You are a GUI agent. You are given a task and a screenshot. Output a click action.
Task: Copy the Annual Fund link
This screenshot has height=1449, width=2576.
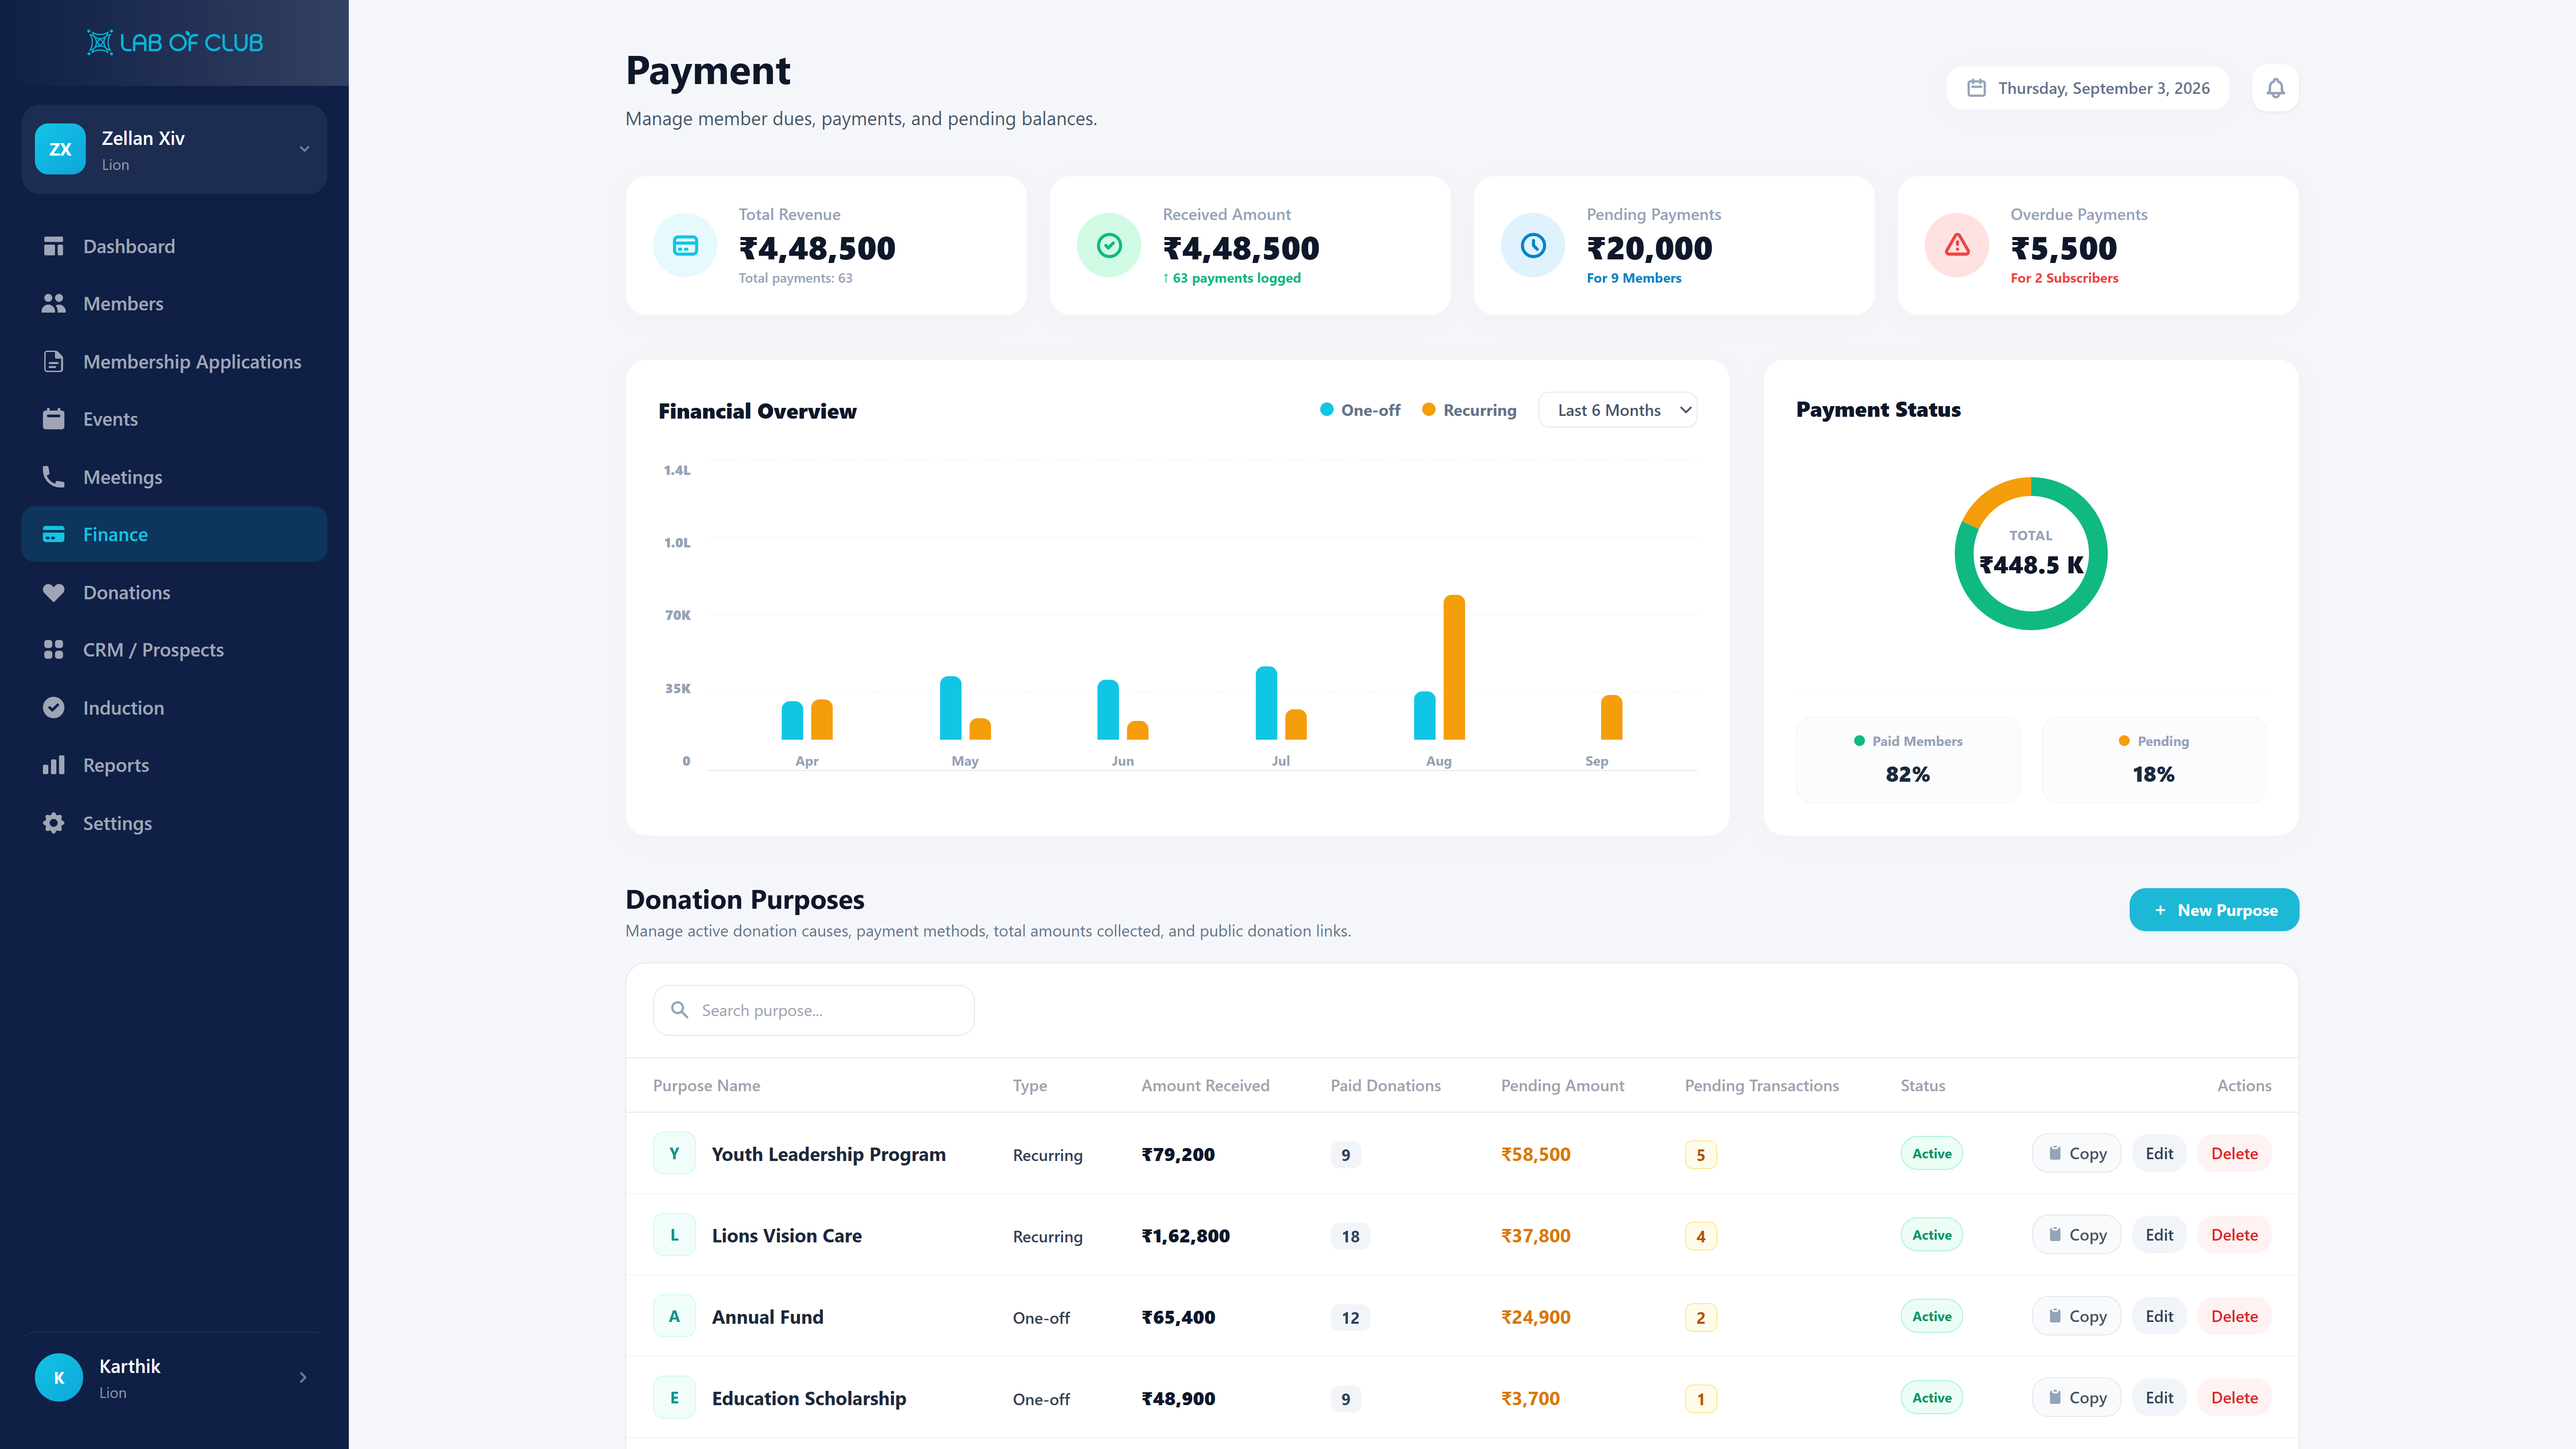pos(2076,1317)
